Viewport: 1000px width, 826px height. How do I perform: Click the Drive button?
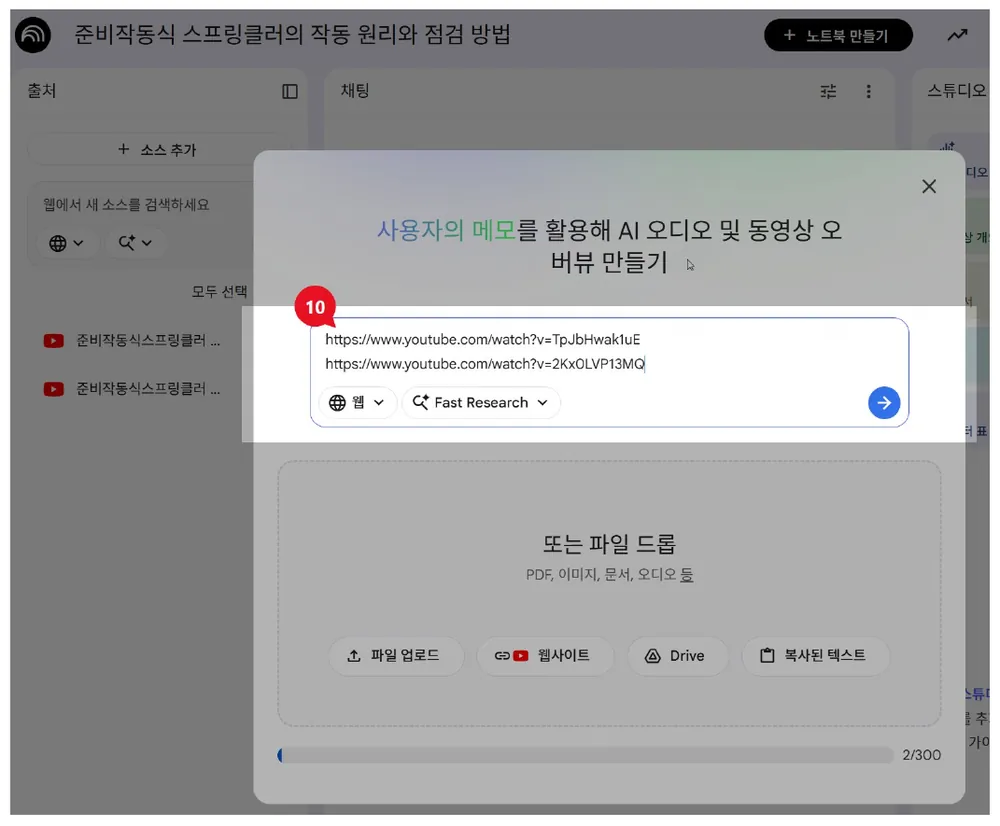tap(677, 656)
